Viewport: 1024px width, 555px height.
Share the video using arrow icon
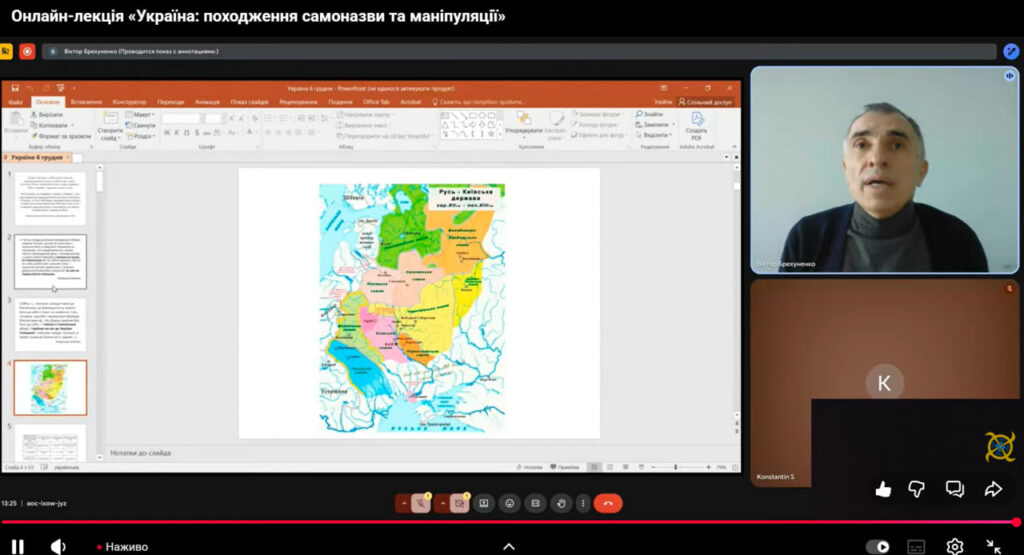pyautogui.click(x=992, y=489)
